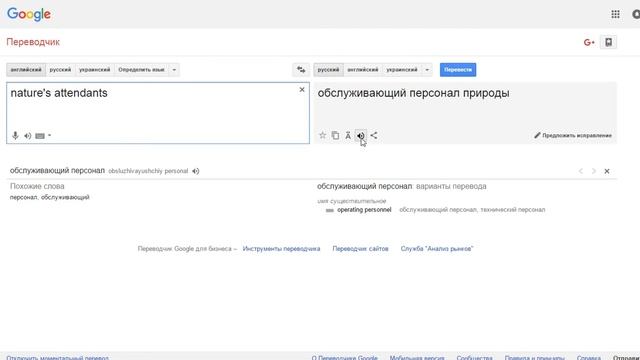Star the translation to save it
The height and width of the screenshot is (360, 640).
pyautogui.click(x=322, y=136)
